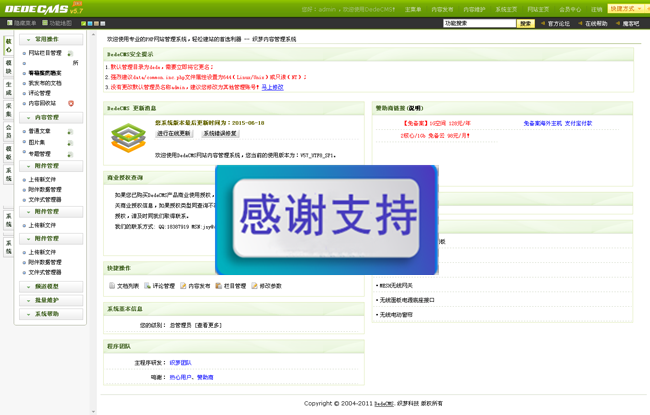
Task: Switch to the 生成 vertical tab
Action: (x=8, y=89)
